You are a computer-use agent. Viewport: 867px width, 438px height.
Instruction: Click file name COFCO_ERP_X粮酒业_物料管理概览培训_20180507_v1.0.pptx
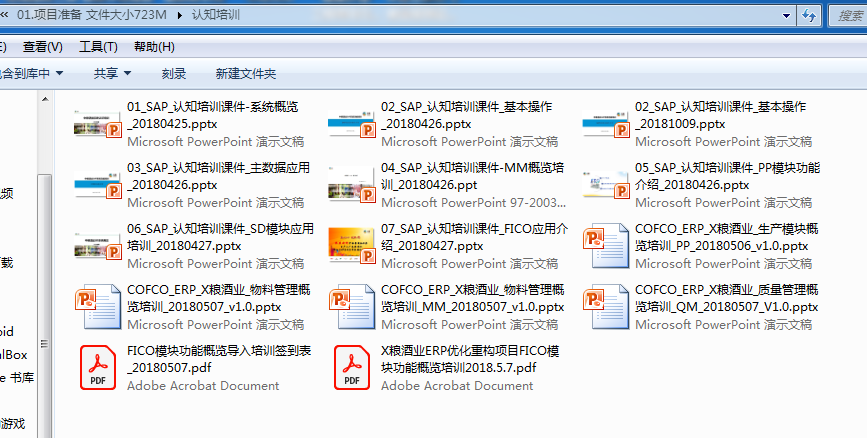(x=219, y=298)
